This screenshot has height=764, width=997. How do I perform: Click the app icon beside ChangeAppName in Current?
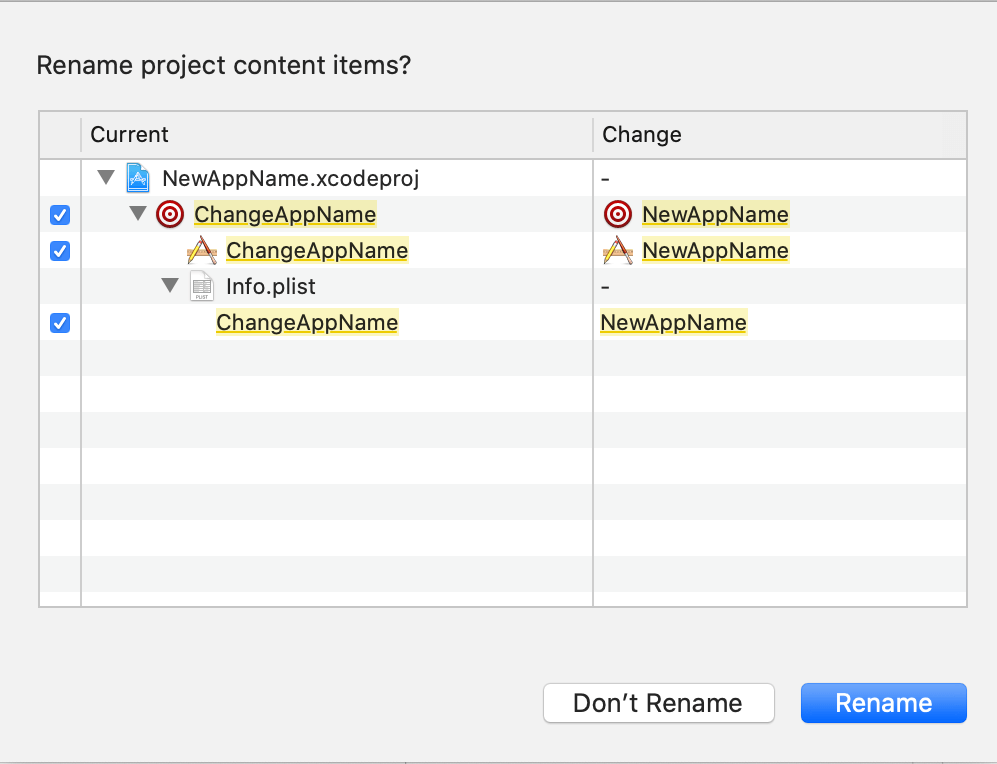pyautogui.click(x=202, y=250)
